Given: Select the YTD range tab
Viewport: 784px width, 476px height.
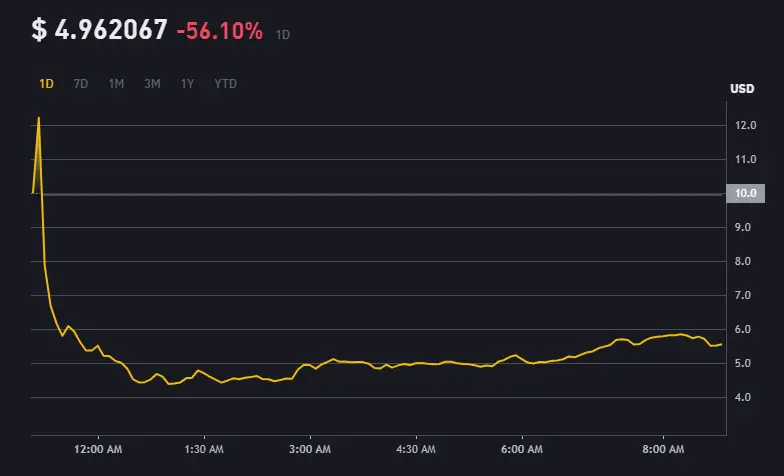Looking at the screenshot, I should coord(226,84).
